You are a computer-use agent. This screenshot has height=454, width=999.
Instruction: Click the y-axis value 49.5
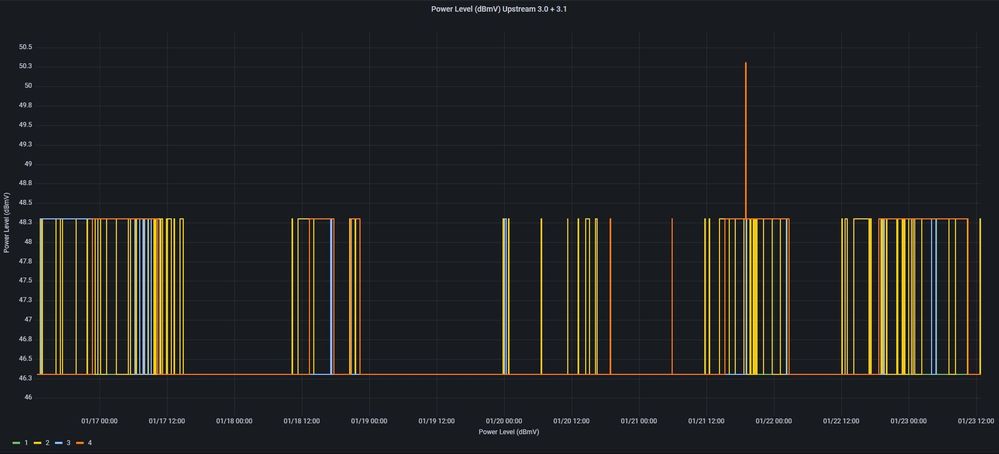coord(25,125)
